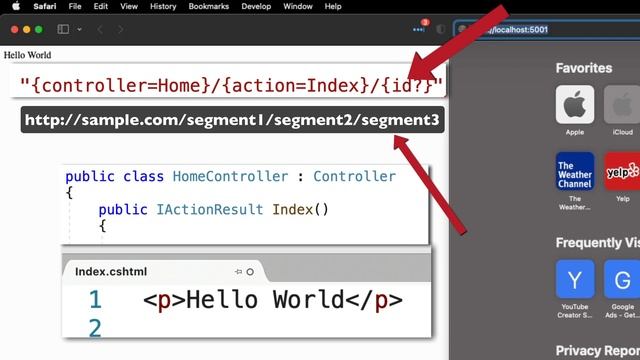Click the sample.com segment URL text
Image resolution: width=640 pixels, height=360 pixels.
click(x=232, y=120)
